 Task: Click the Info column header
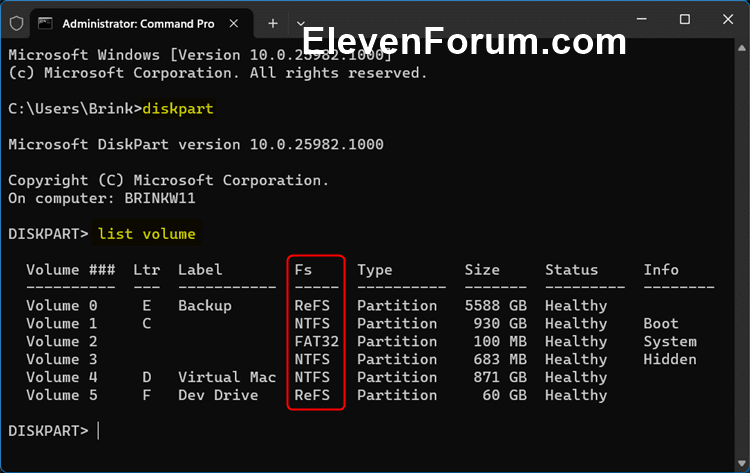coord(661,270)
